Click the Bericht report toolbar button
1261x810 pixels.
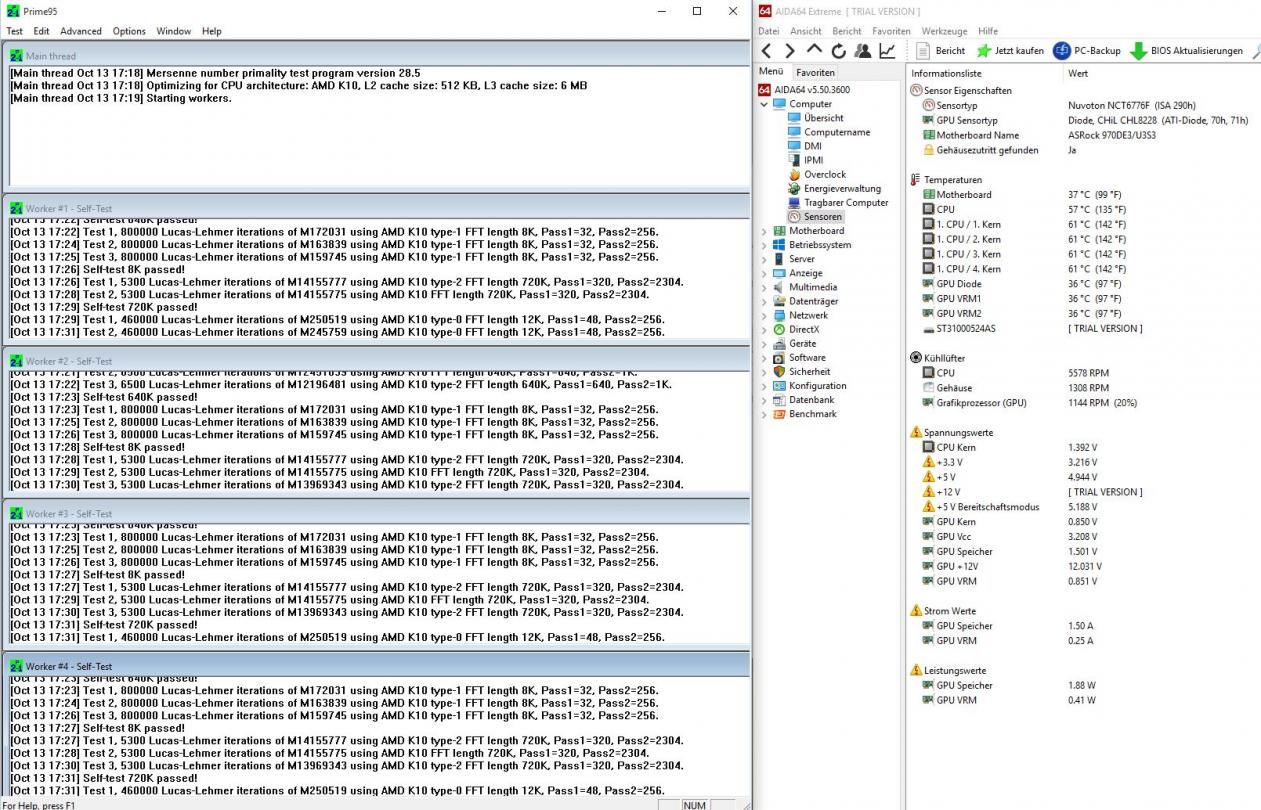click(941, 51)
